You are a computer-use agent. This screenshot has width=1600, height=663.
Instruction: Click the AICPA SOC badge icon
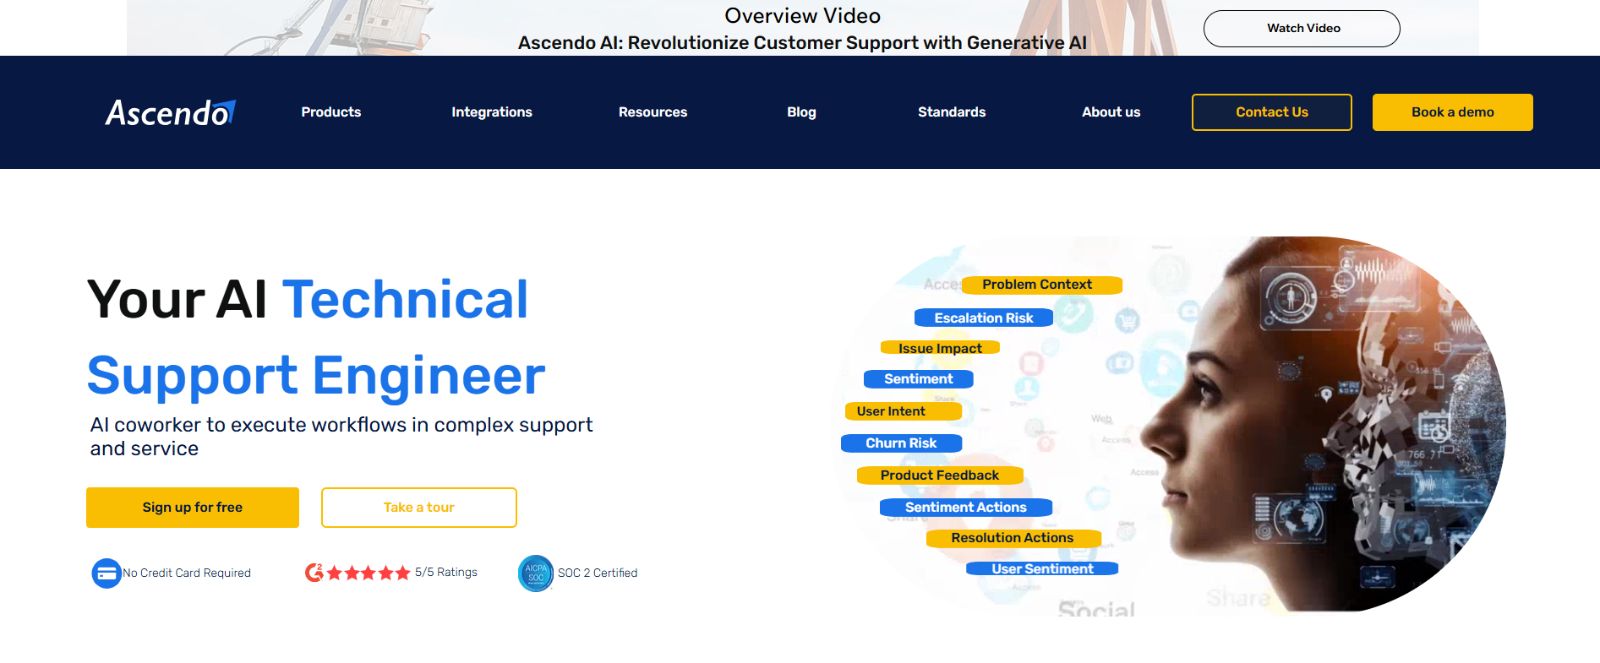pyautogui.click(x=536, y=573)
